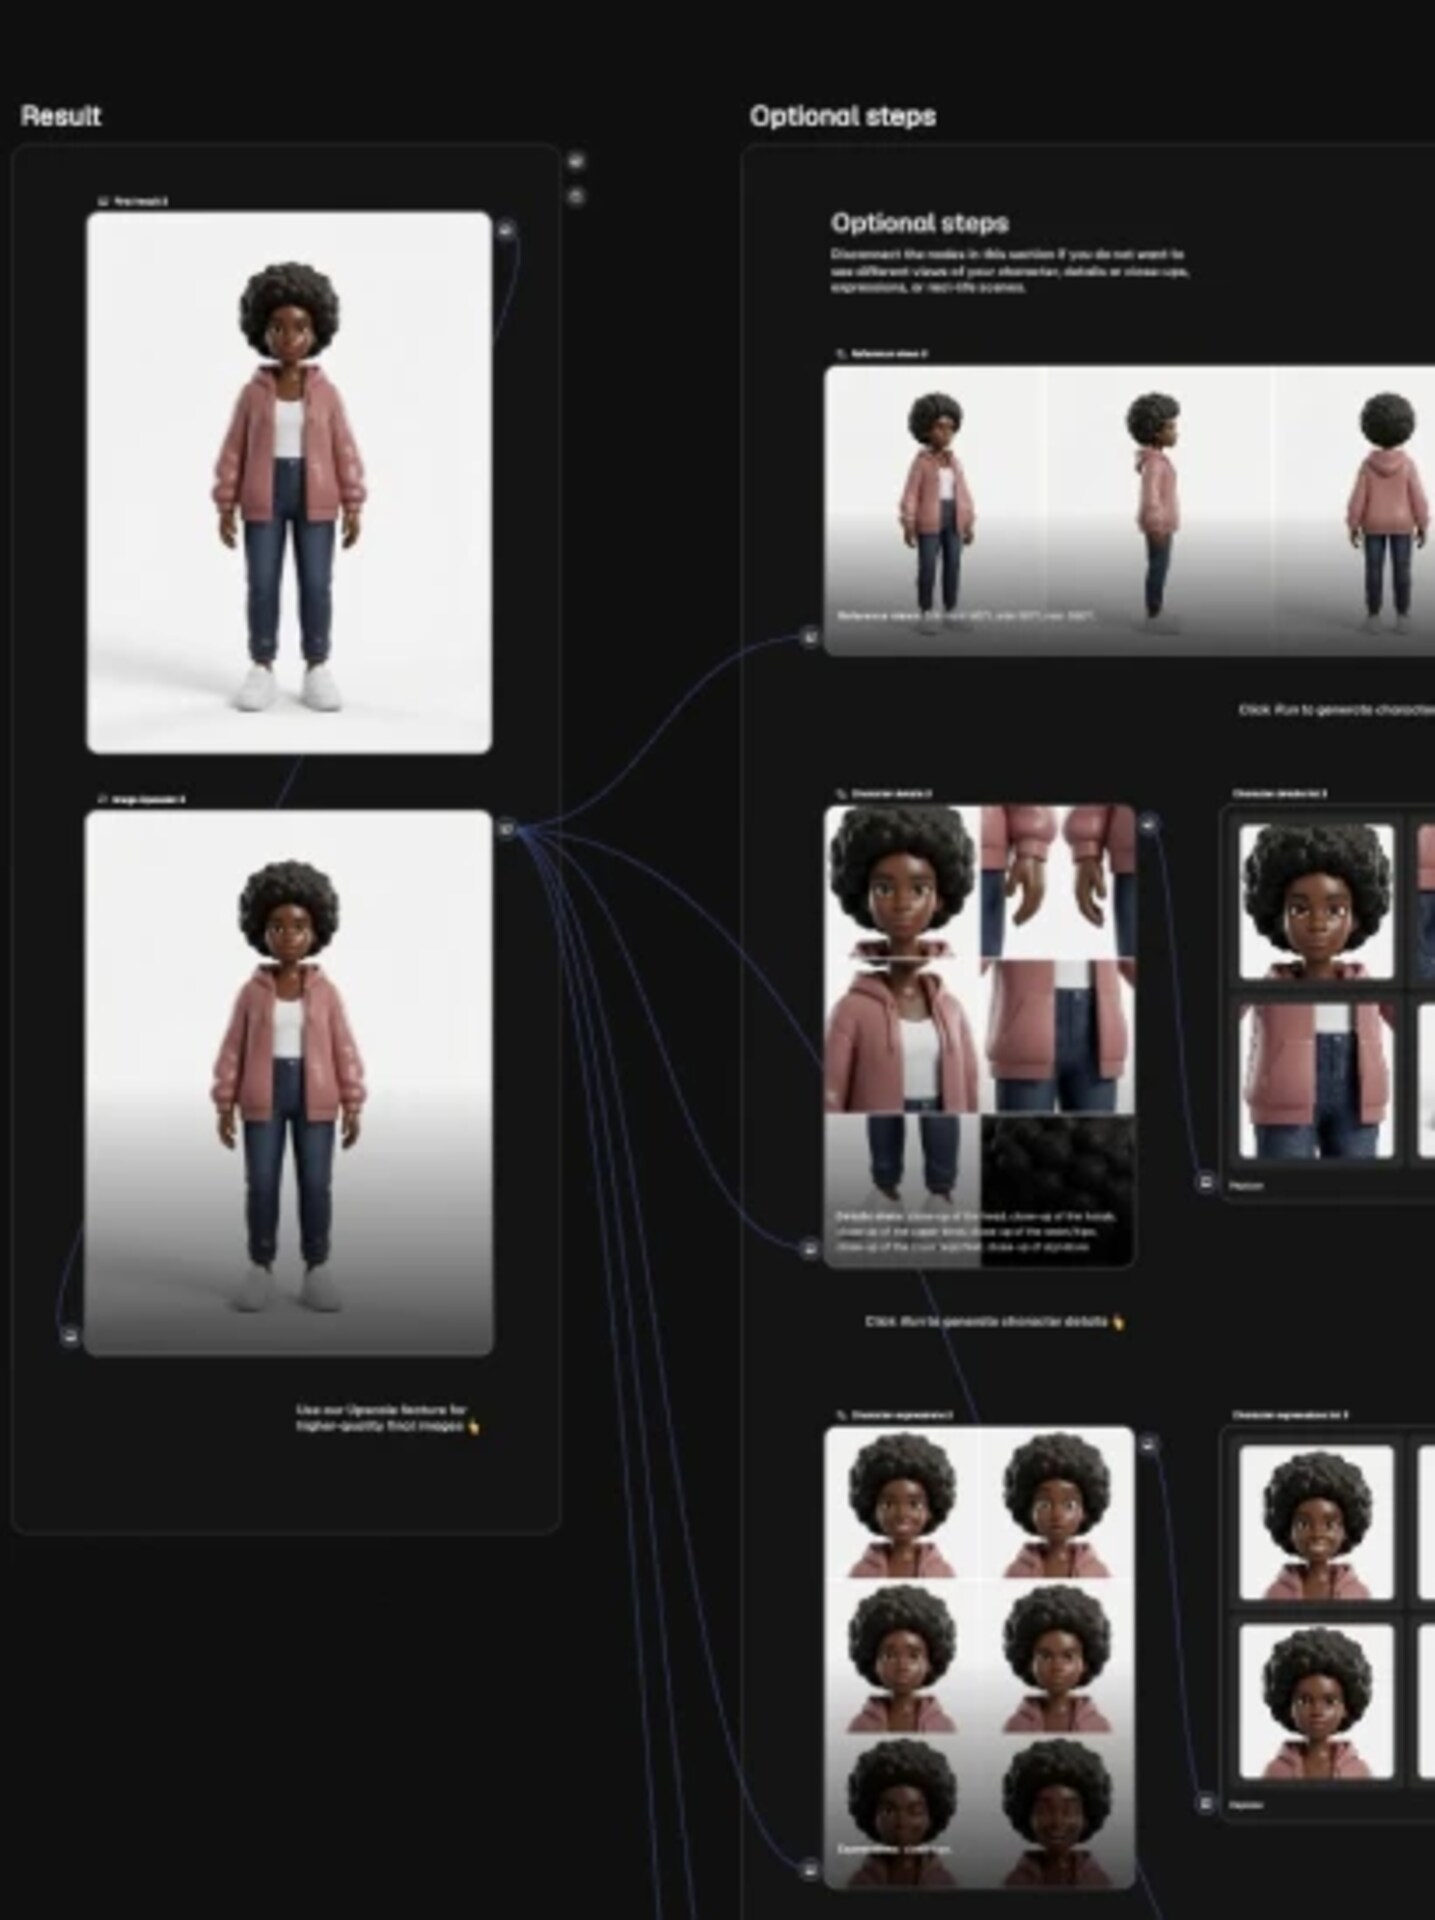Click the input port of Character details list node

[x=1206, y=1182]
